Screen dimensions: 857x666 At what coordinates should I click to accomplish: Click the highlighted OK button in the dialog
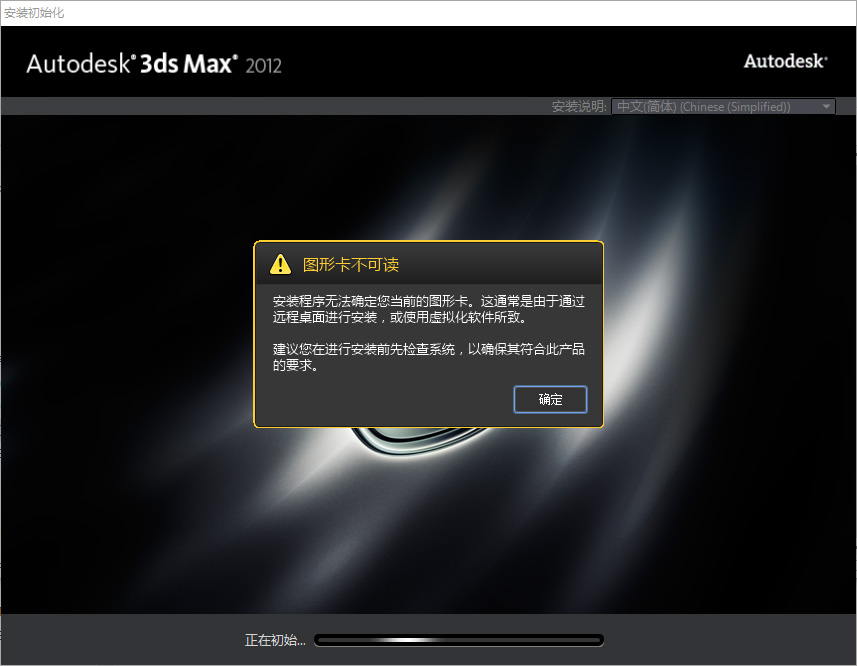click(x=550, y=399)
